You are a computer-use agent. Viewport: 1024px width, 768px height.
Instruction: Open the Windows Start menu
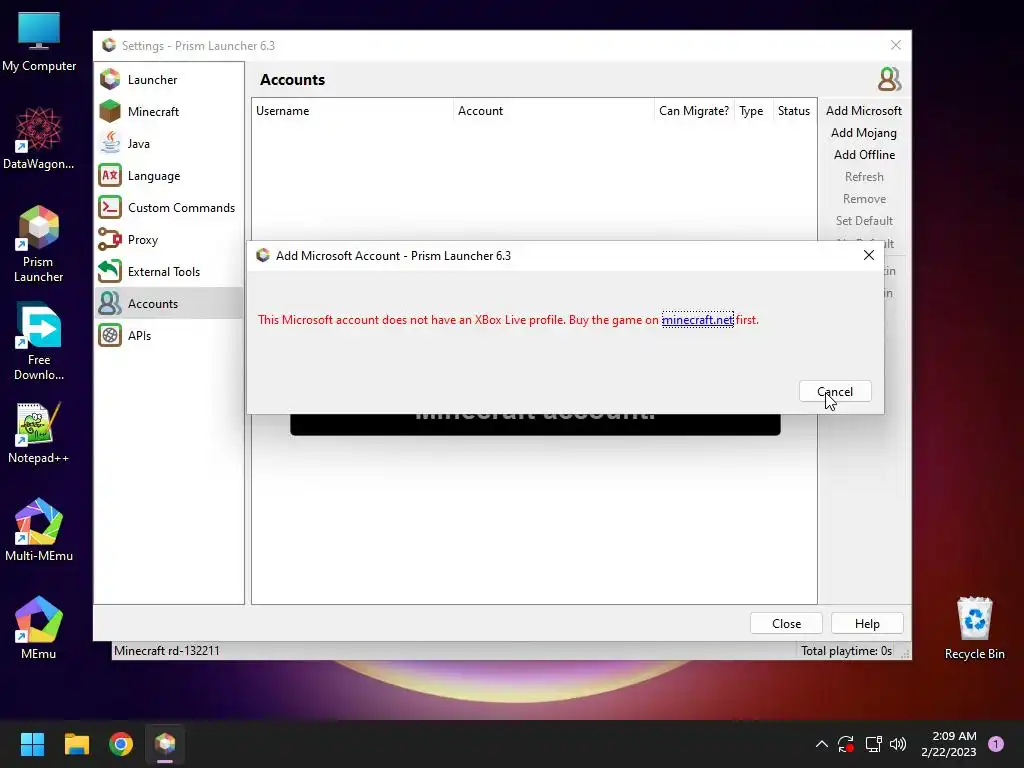click(32, 744)
